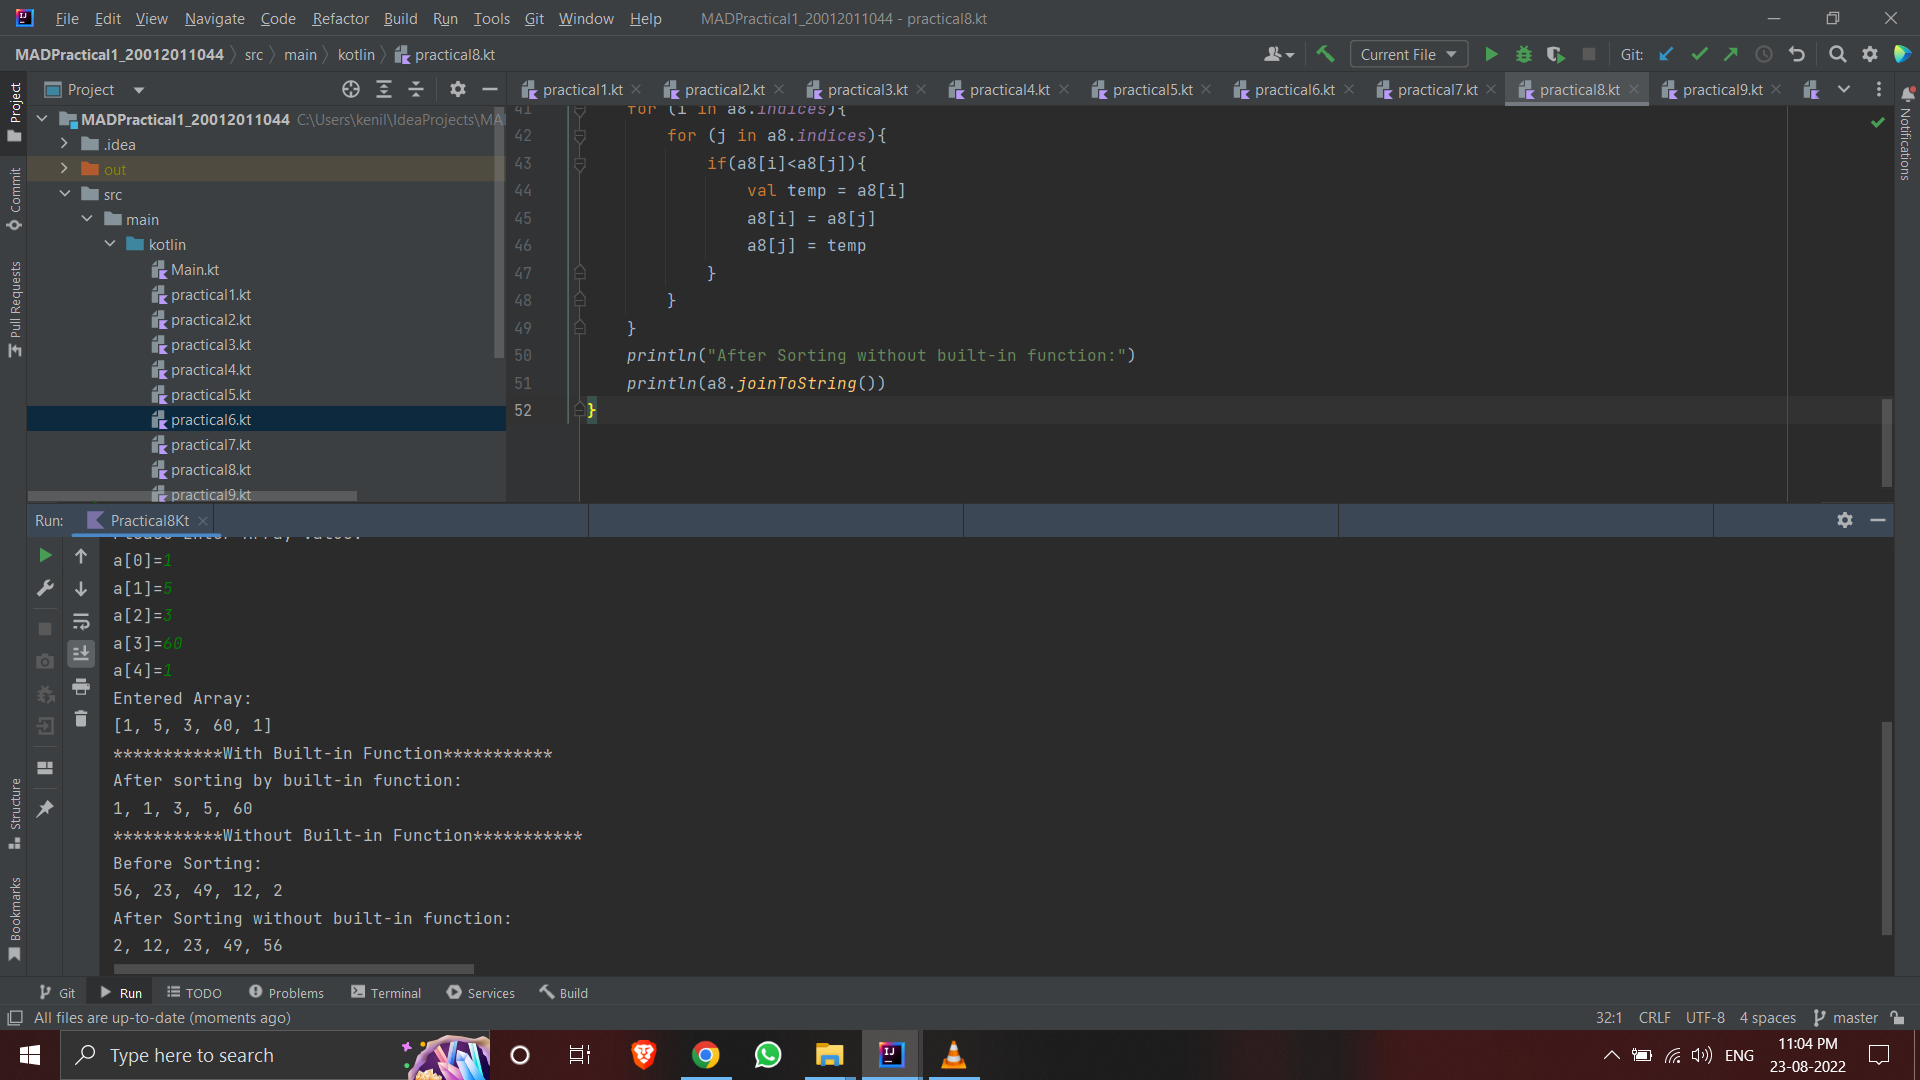Image resolution: width=1920 pixels, height=1080 pixels.
Task: Open the Problems view
Action: click(296, 992)
